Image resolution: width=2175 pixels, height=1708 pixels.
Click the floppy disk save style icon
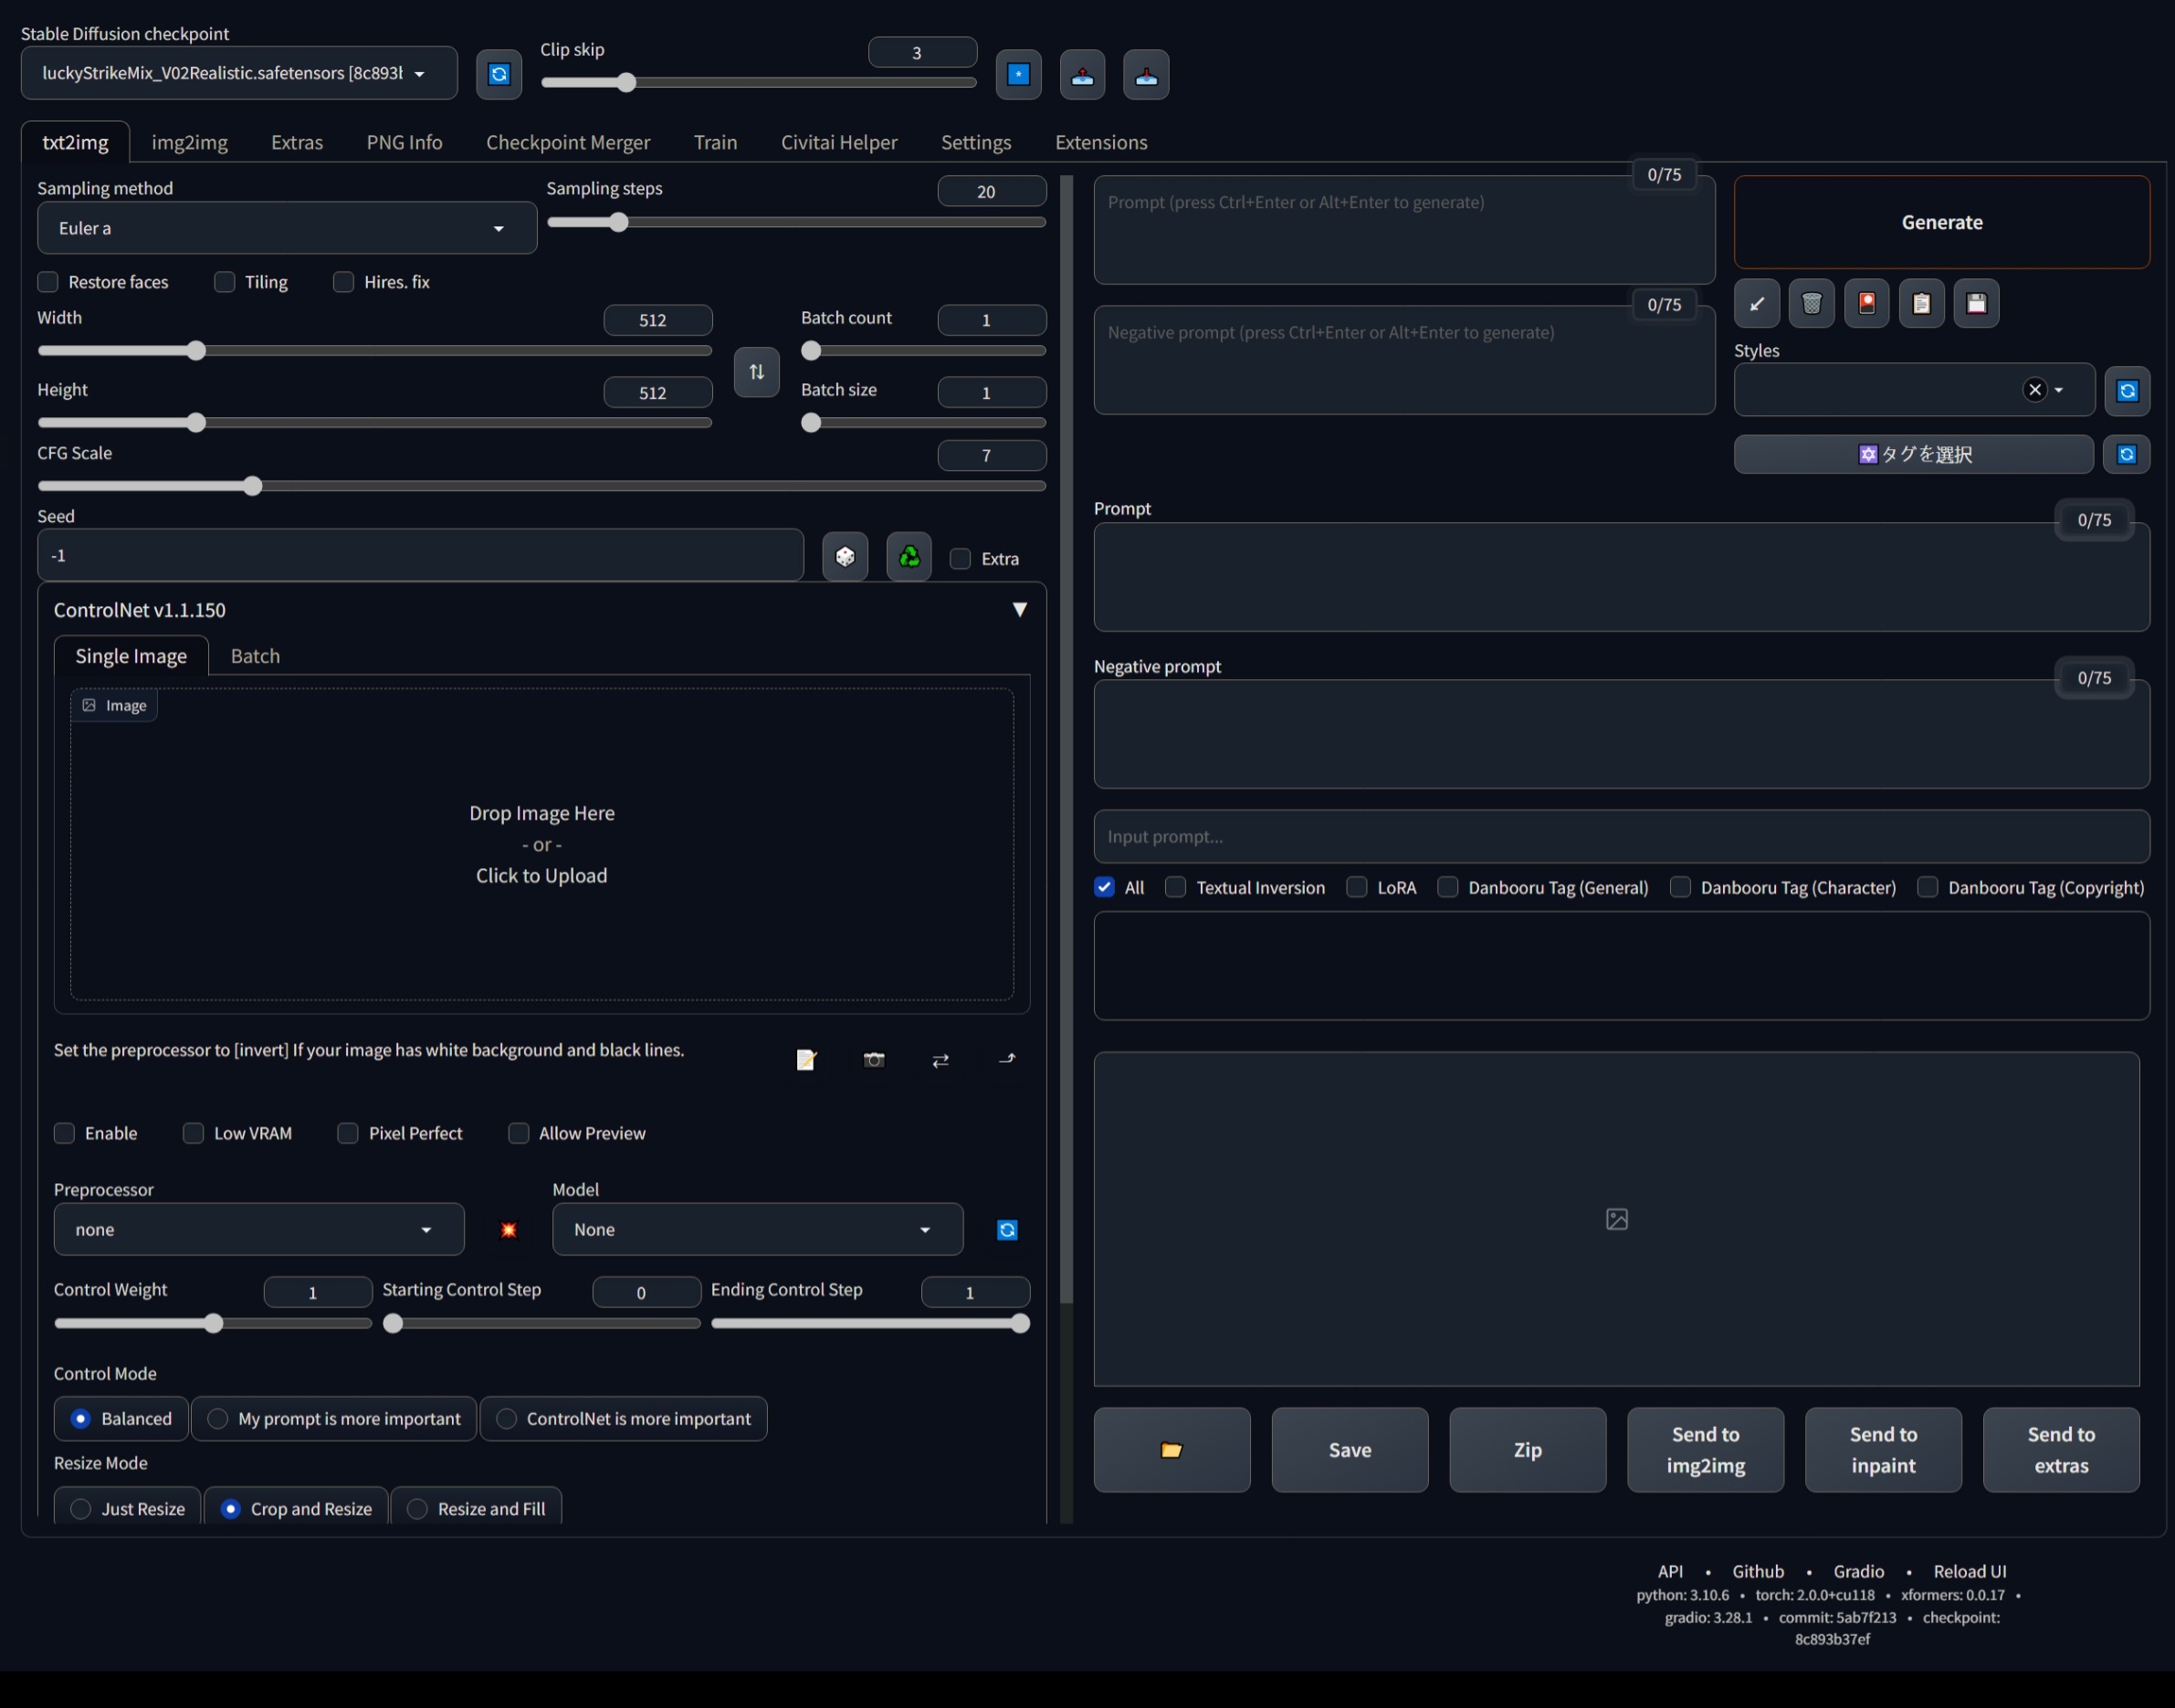tap(1976, 304)
